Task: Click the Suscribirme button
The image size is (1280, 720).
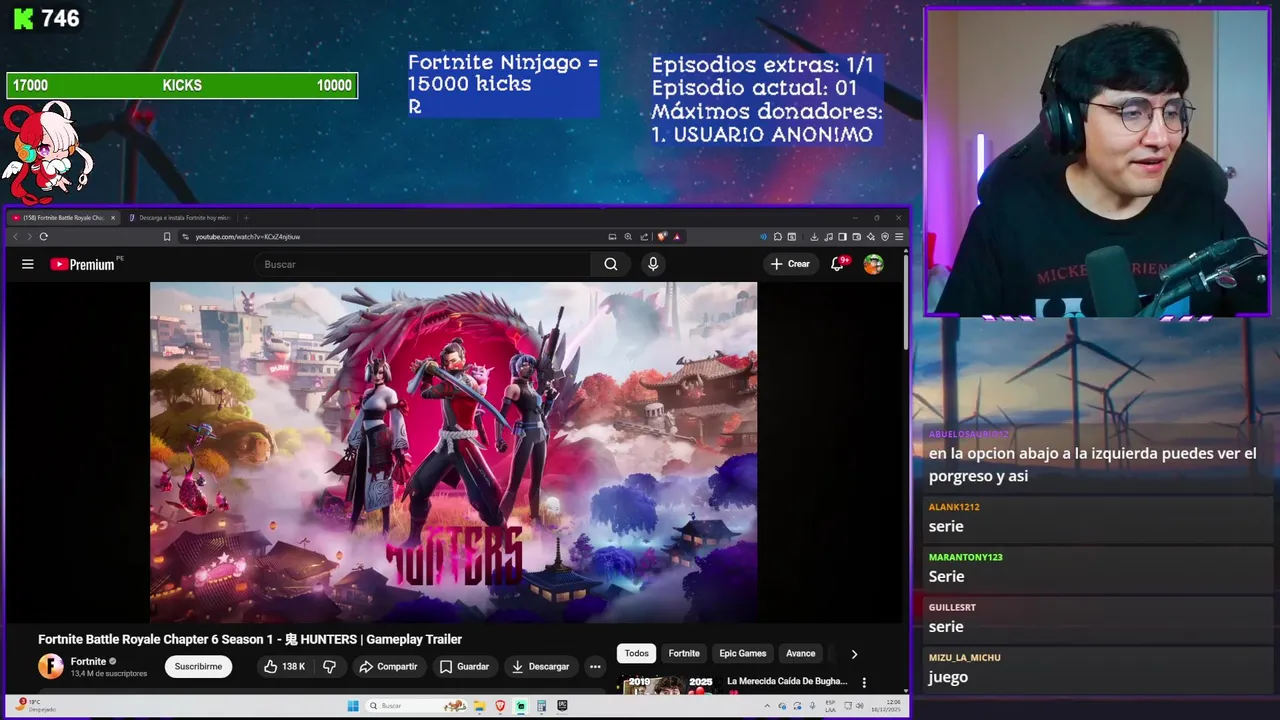Action: 198,666
